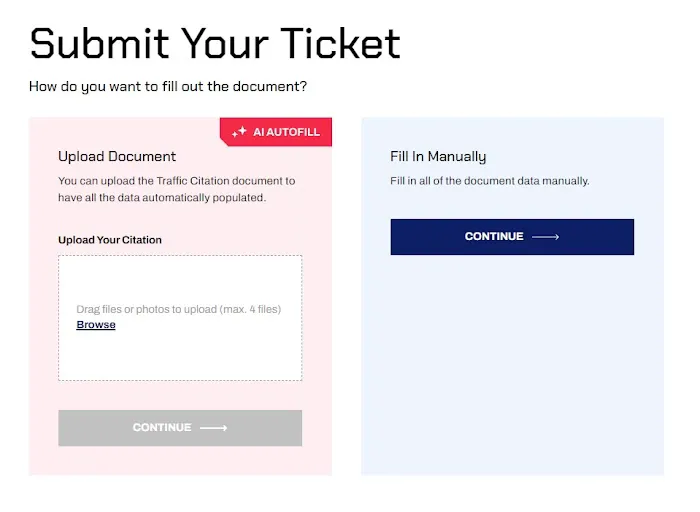The width and height of the screenshot is (700, 512).
Task: Click the Traffic Citation upload description text
Action: [x=177, y=181]
